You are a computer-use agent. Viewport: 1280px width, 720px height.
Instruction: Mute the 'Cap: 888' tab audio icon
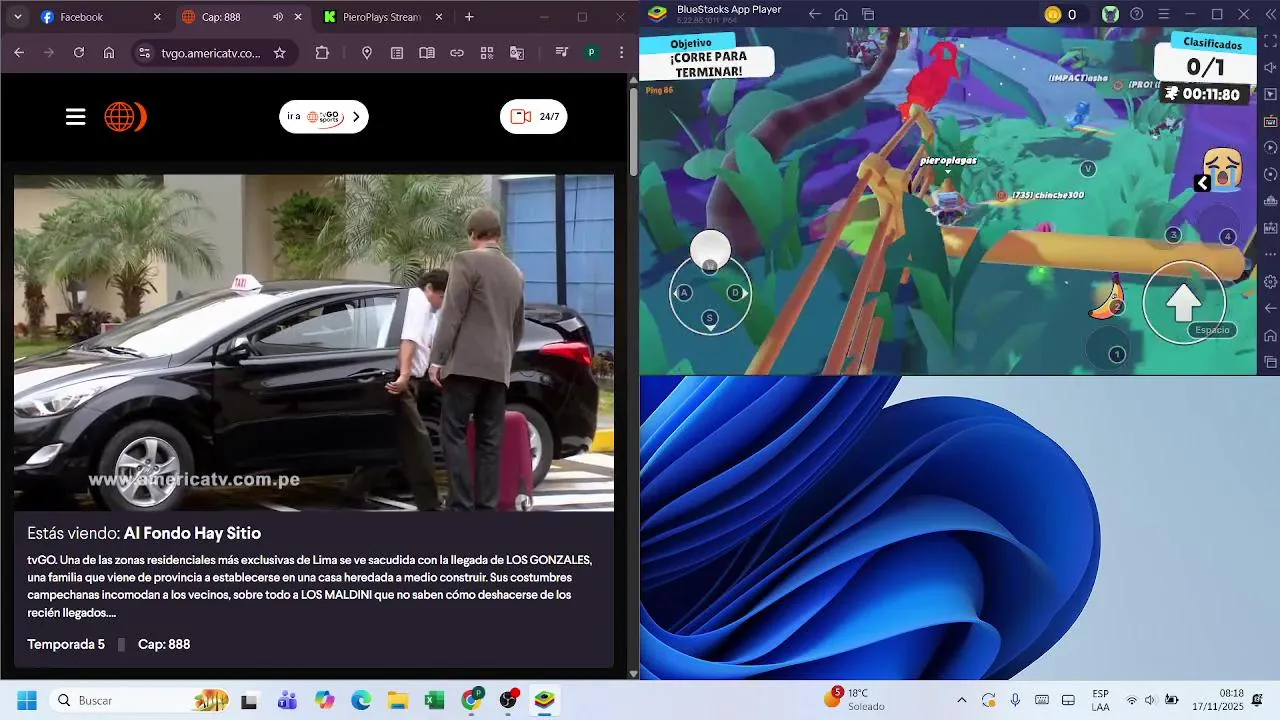(278, 17)
